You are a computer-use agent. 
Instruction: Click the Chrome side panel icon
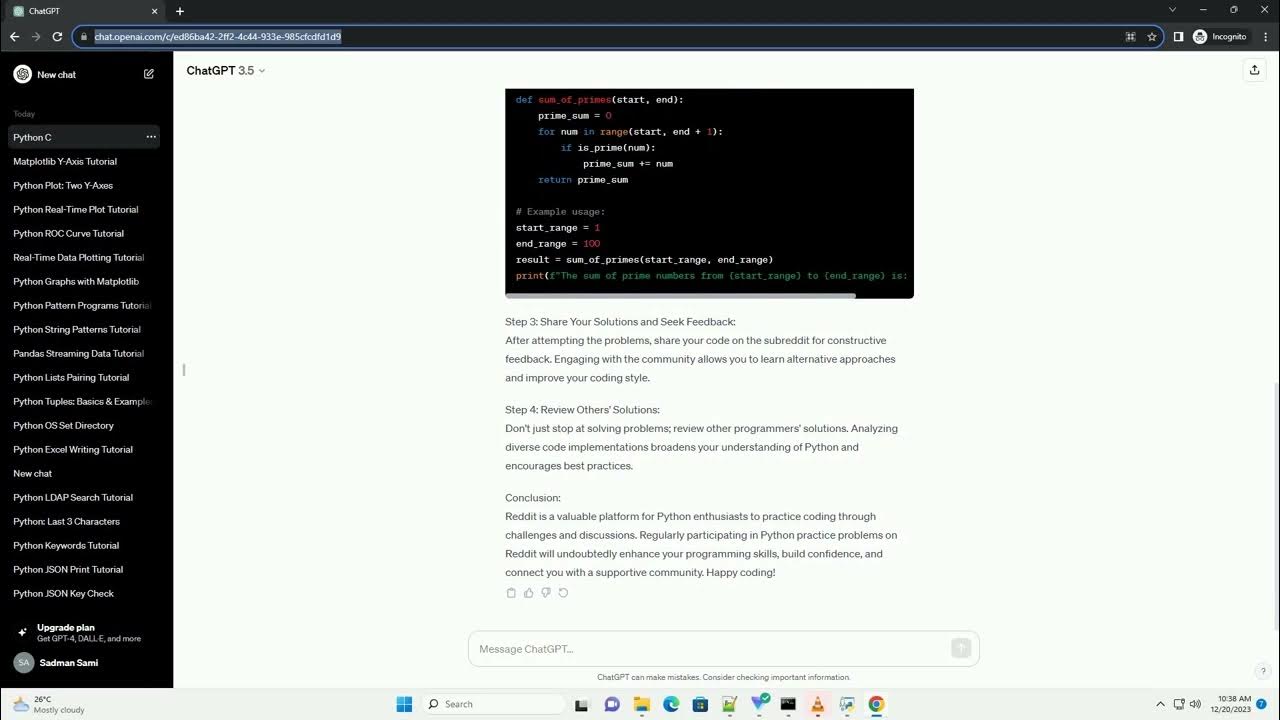click(1178, 37)
